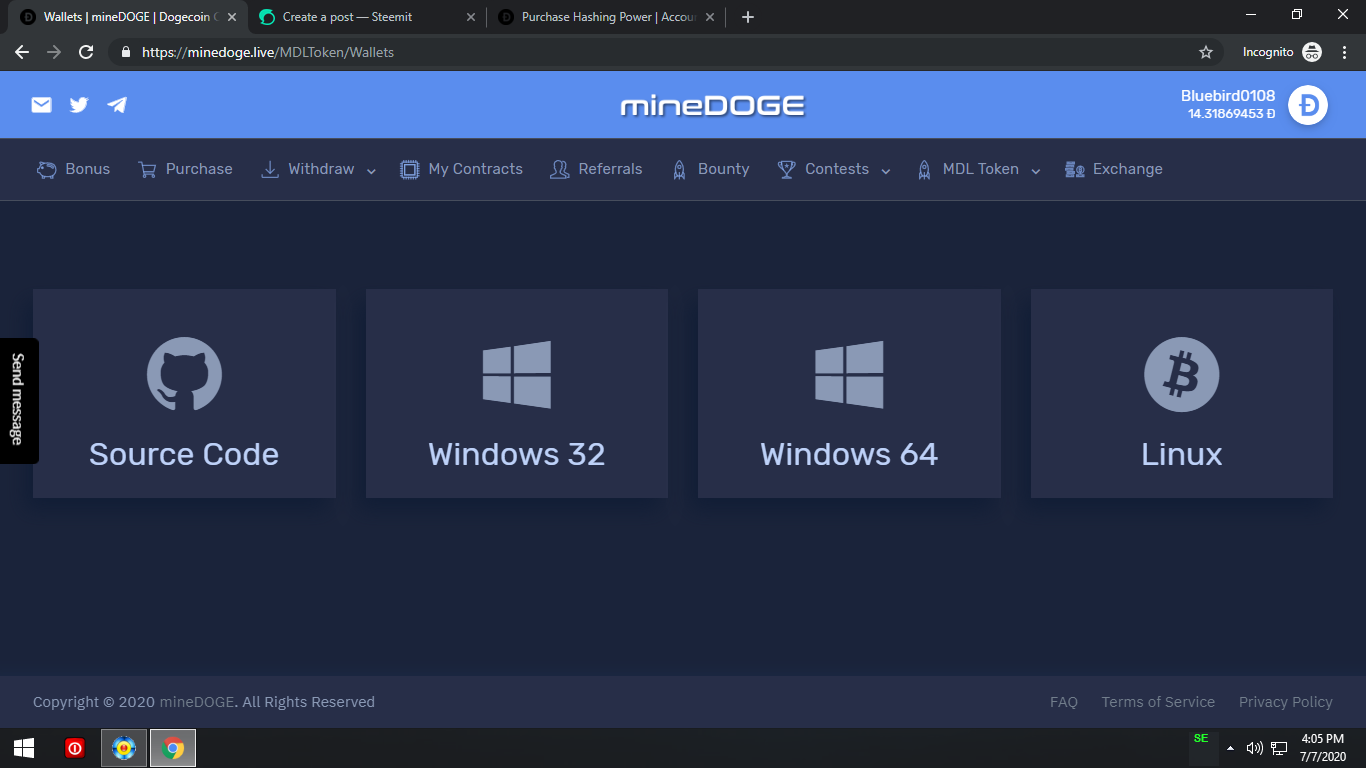Click the download arrow Withdraw icon
Screen dimensions: 1366x768
coord(270,170)
